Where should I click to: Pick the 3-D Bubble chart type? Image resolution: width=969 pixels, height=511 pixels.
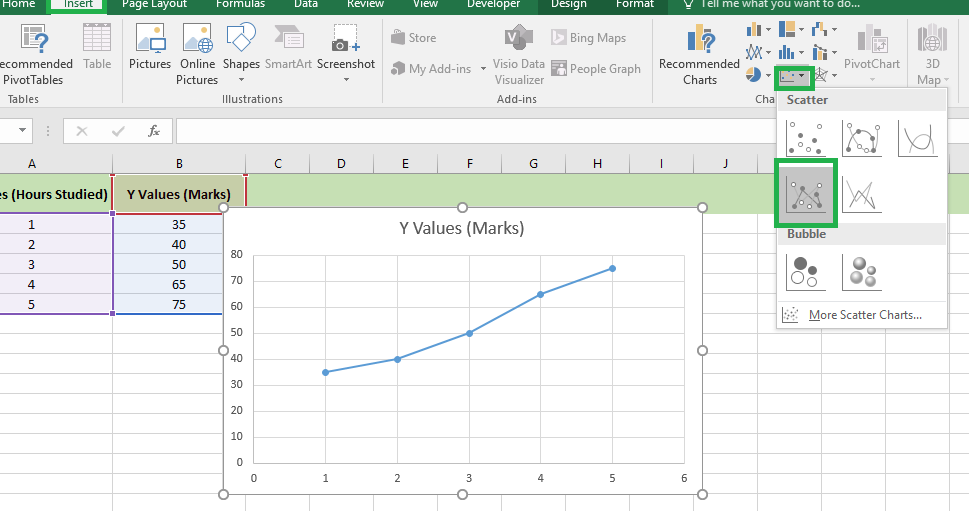tap(861, 270)
